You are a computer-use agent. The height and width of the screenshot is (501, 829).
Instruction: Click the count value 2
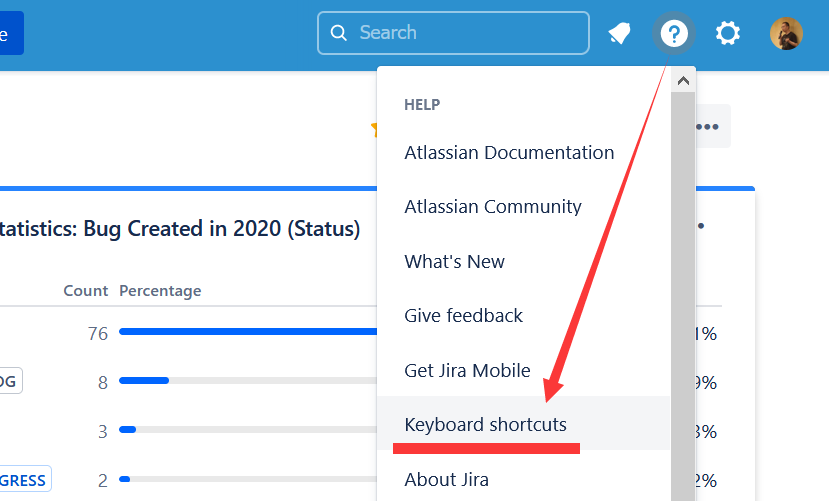click(x=103, y=480)
